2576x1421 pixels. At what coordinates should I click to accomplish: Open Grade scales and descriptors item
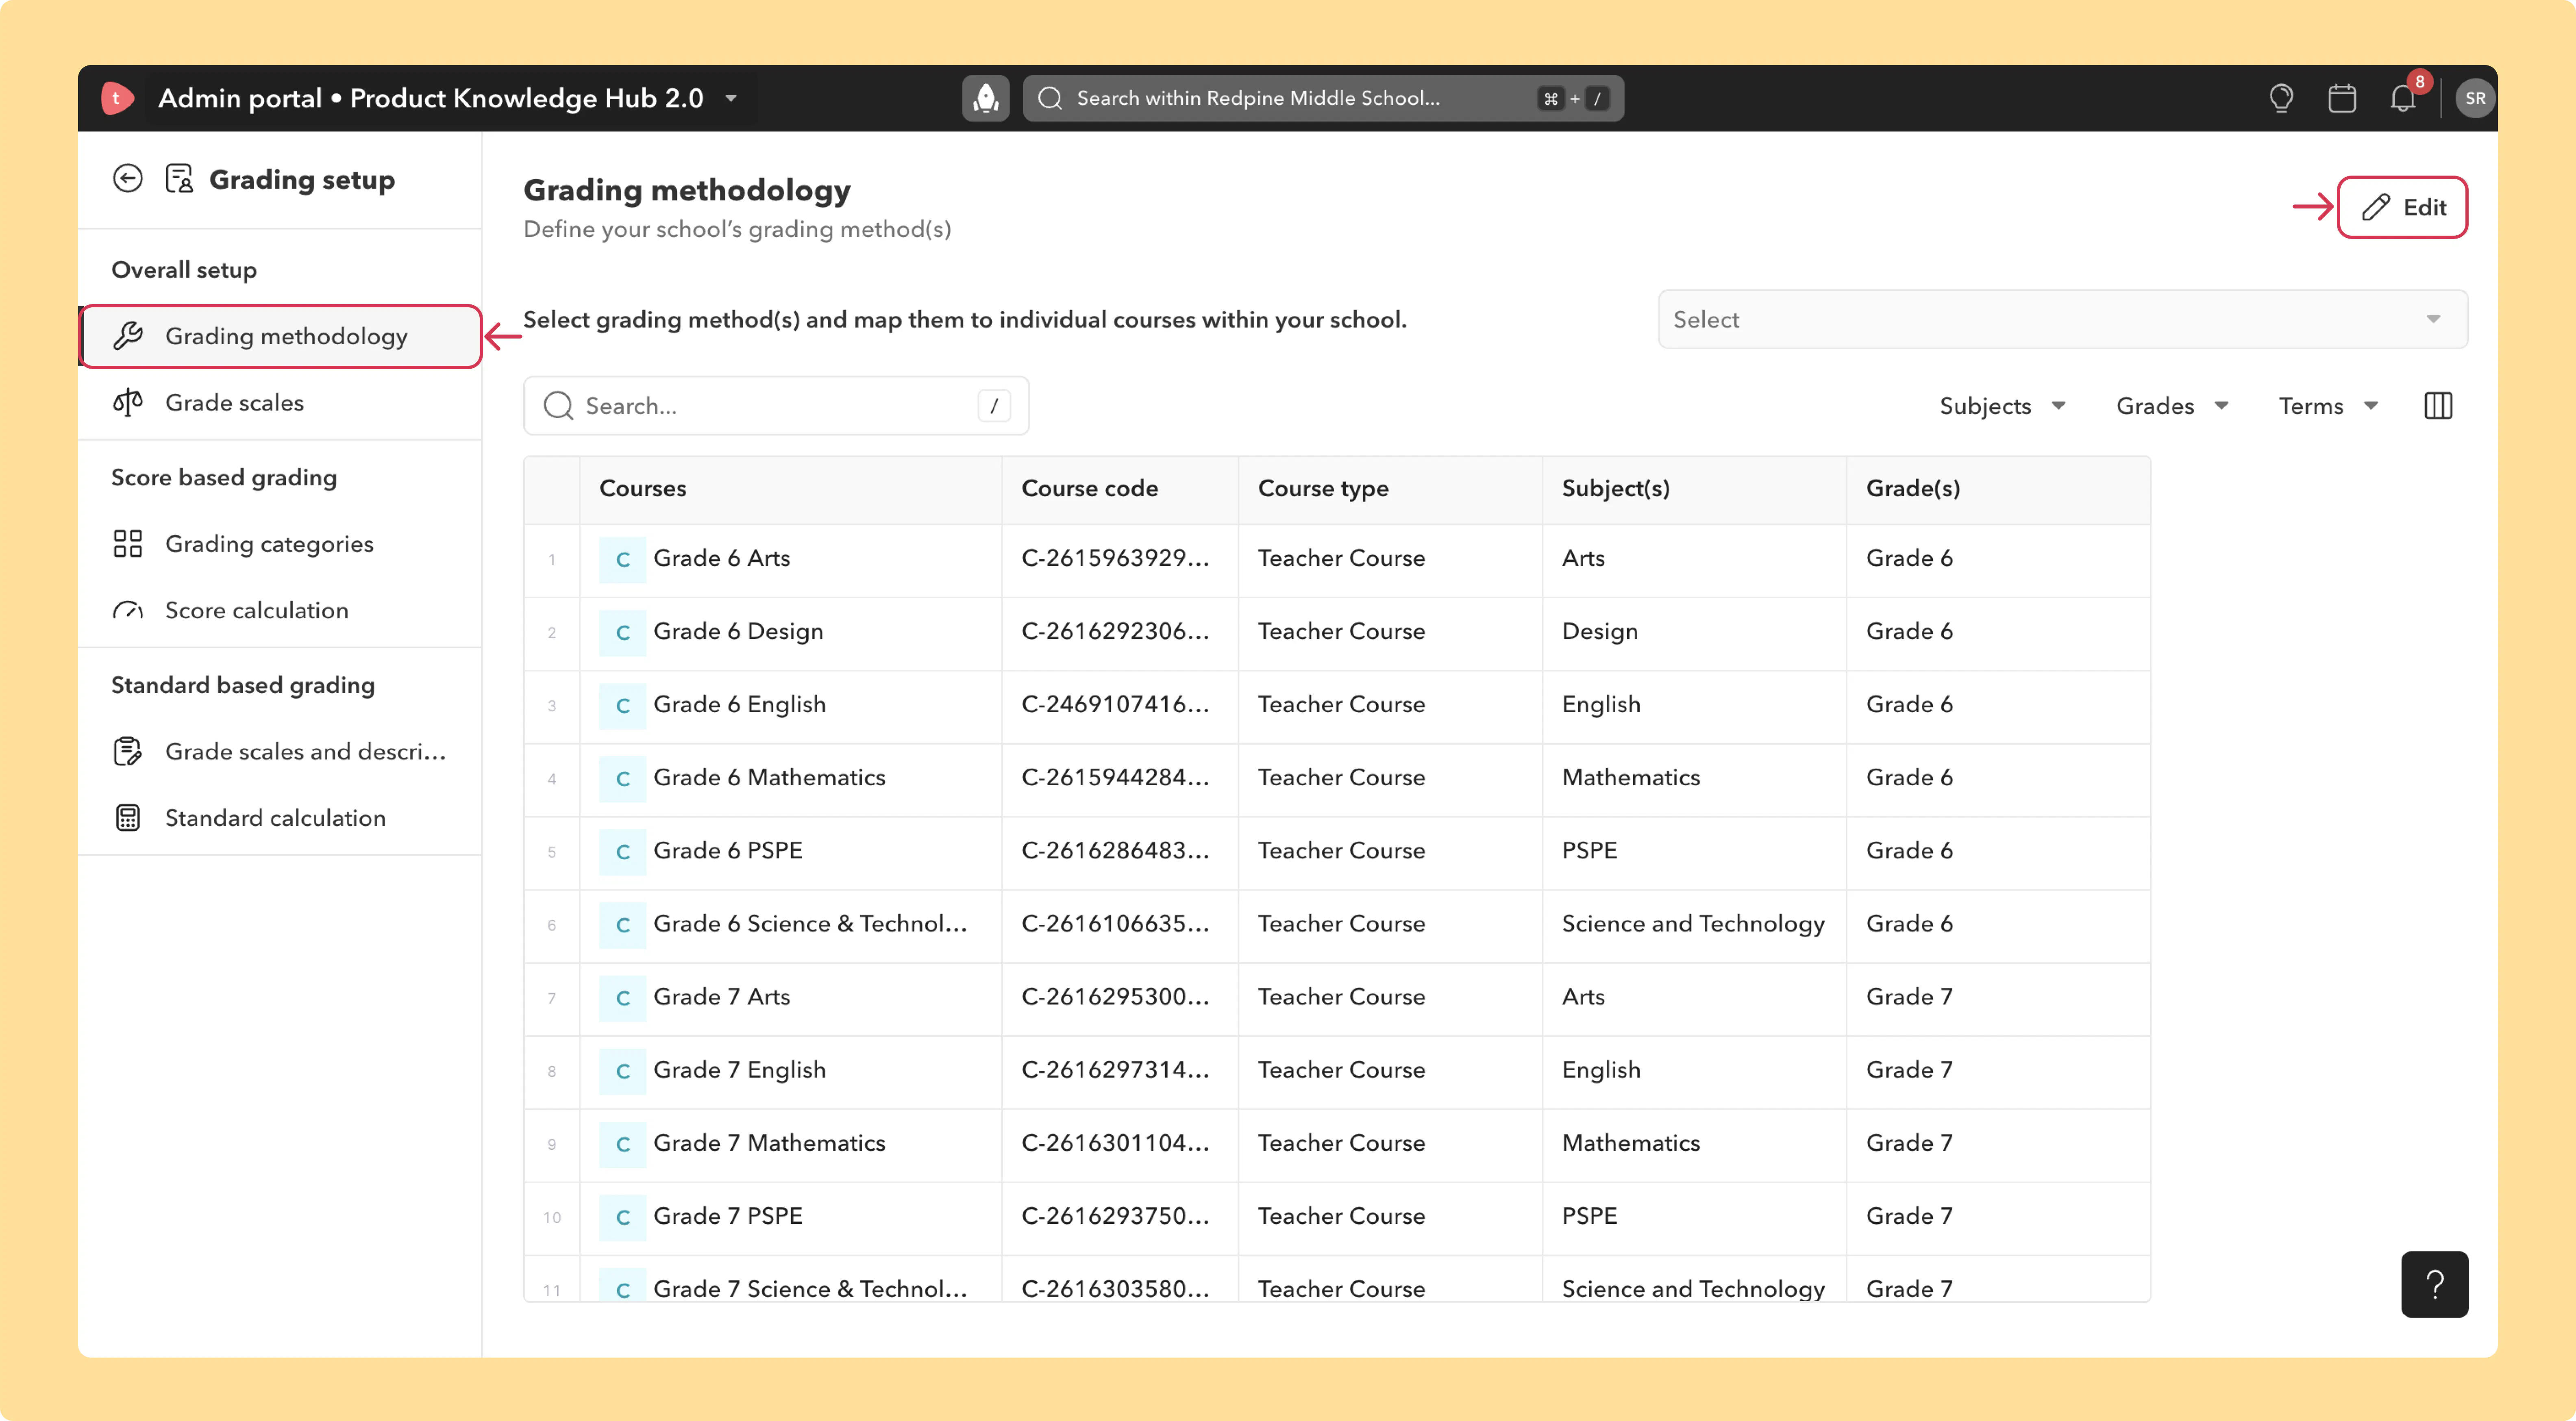[x=281, y=752]
